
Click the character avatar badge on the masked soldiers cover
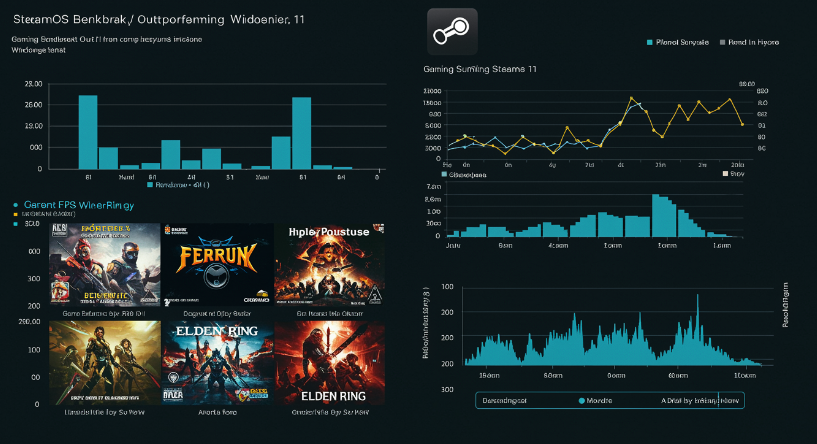pyautogui.click(x=60, y=293)
